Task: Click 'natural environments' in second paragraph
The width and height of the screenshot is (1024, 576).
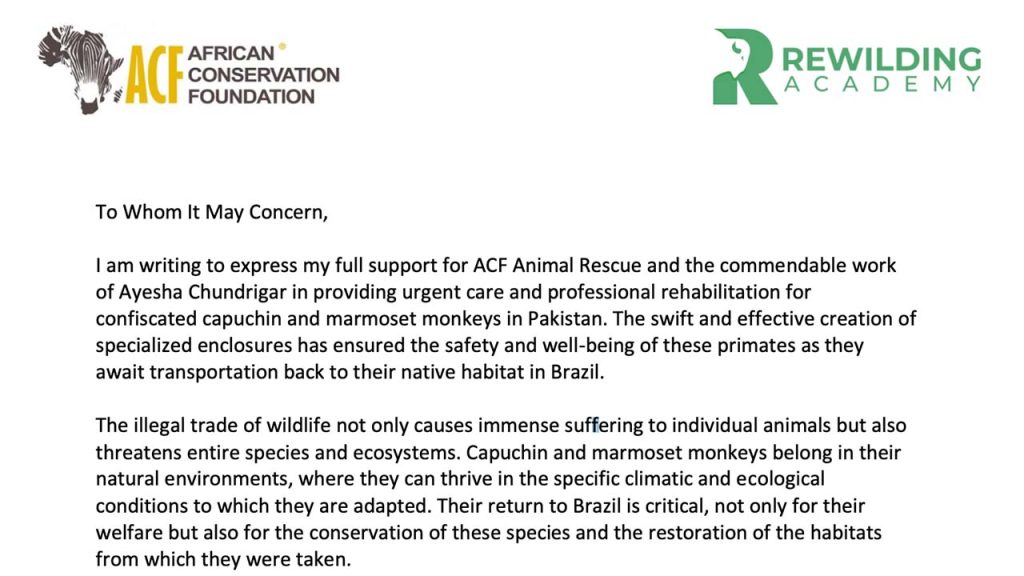Action: click(193, 479)
